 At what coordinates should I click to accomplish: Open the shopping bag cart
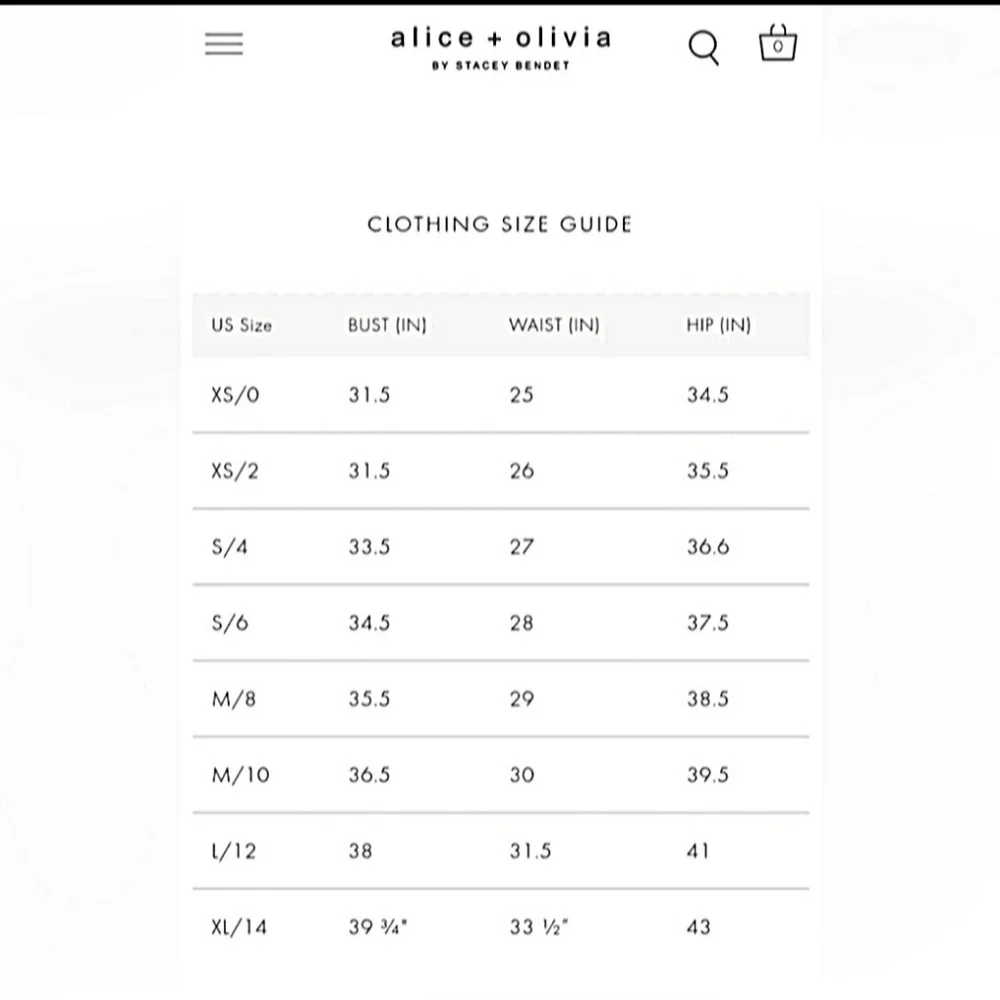[778, 44]
